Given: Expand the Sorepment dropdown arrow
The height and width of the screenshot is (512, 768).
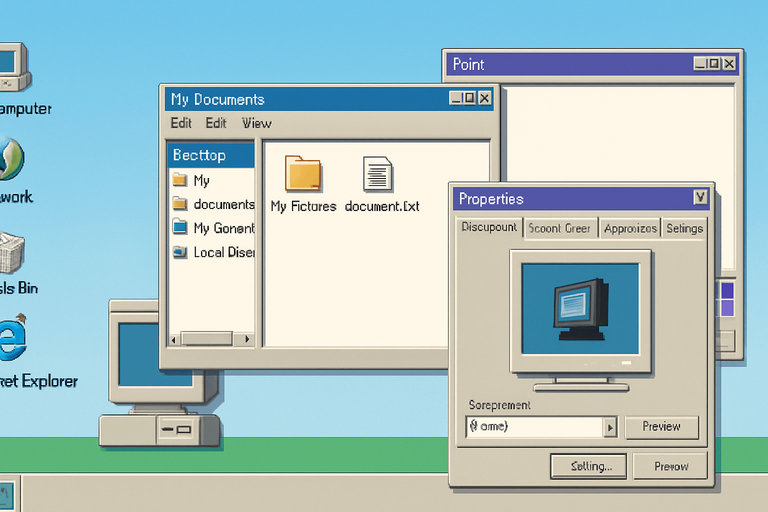Looking at the screenshot, I should tap(610, 427).
